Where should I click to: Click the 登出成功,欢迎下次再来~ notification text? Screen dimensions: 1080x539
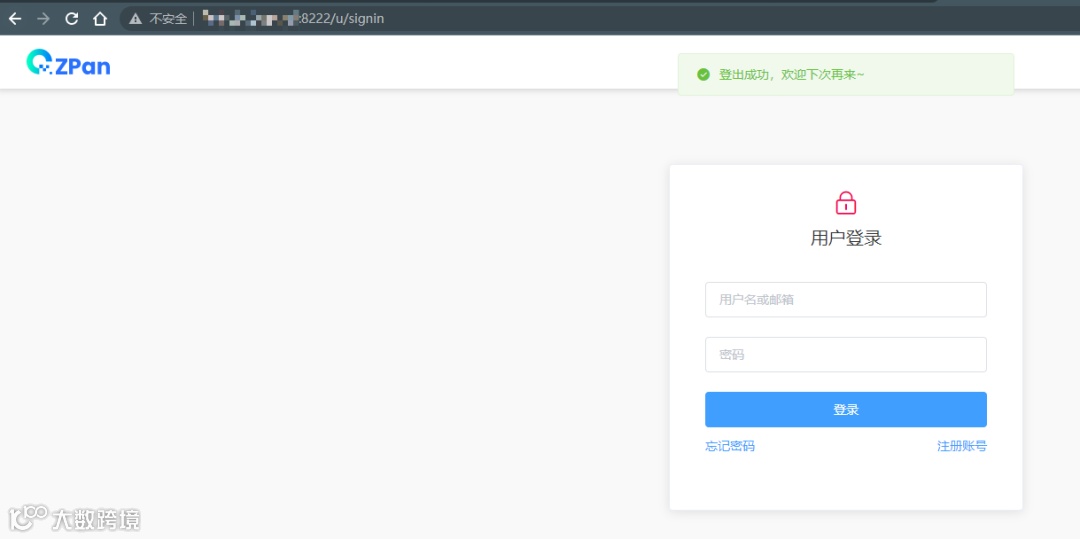(x=791, y=74)
